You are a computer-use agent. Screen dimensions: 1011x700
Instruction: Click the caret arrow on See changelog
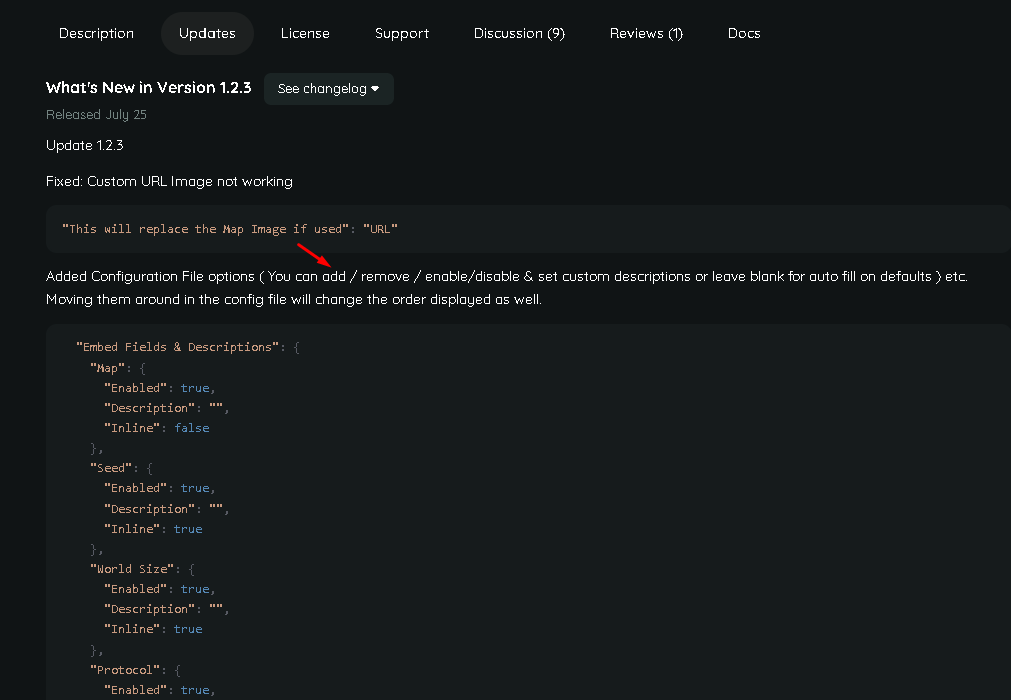click(x=375, y=89)
